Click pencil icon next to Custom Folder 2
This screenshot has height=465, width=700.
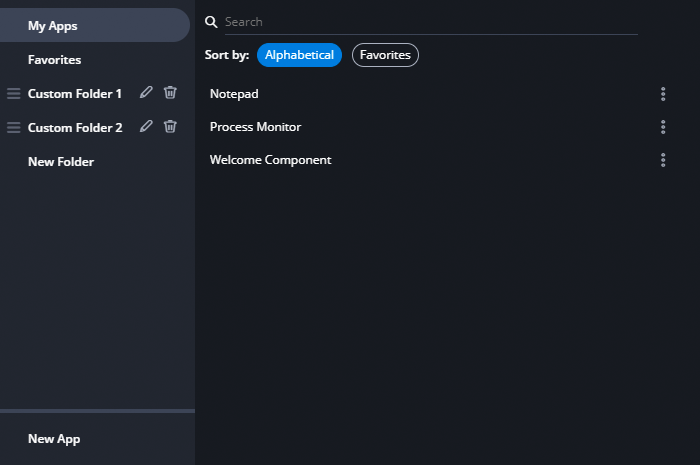(x=146, y=126)
